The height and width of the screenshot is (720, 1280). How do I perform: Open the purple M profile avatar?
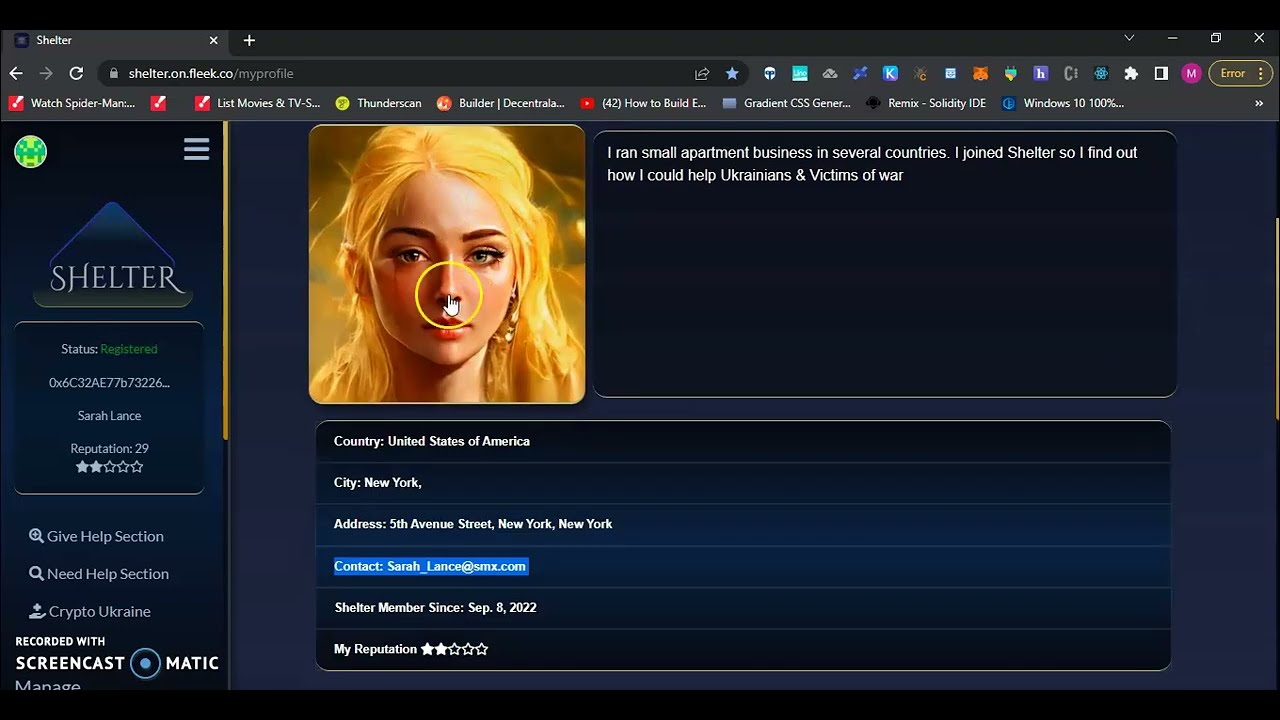pyautogui.click(x=1191, y=73)
